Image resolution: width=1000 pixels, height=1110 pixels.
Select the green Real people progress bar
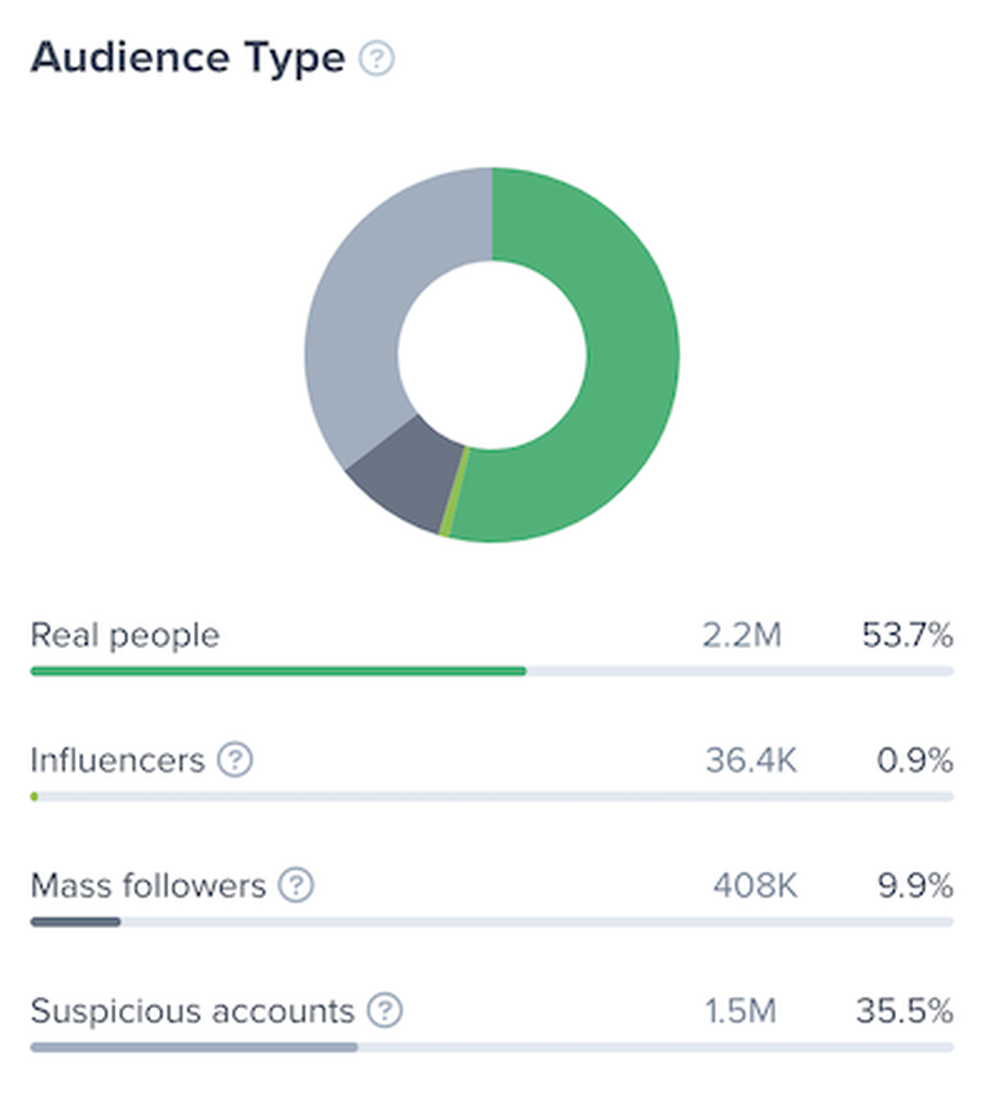click(x=278, y=671)
